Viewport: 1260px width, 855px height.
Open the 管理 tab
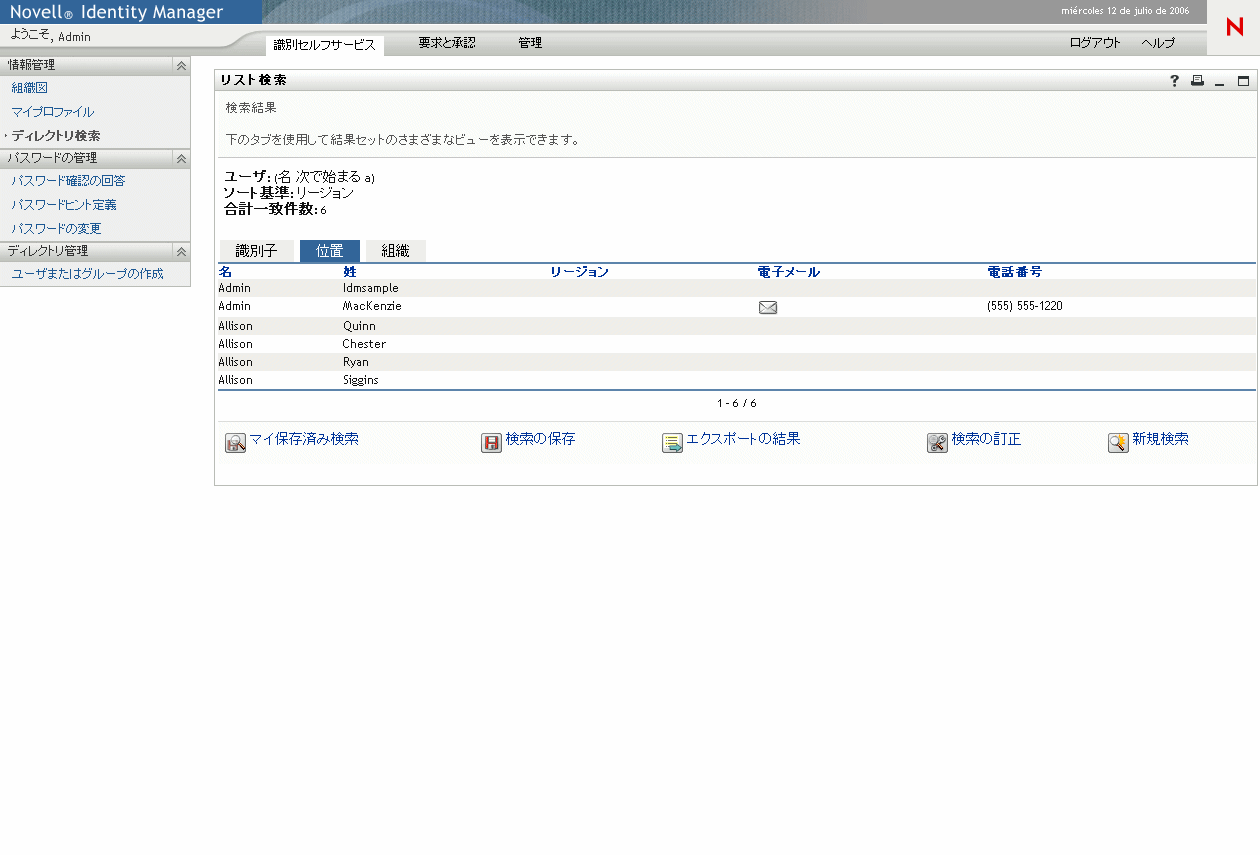(x=530, y=43)
